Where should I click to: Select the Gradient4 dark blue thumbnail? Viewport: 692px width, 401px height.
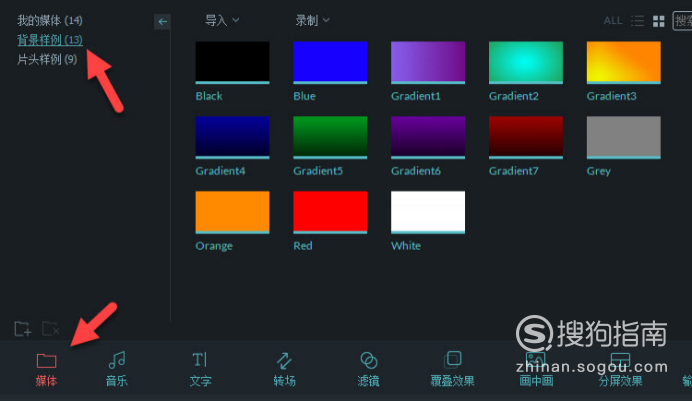coord(232,137)
